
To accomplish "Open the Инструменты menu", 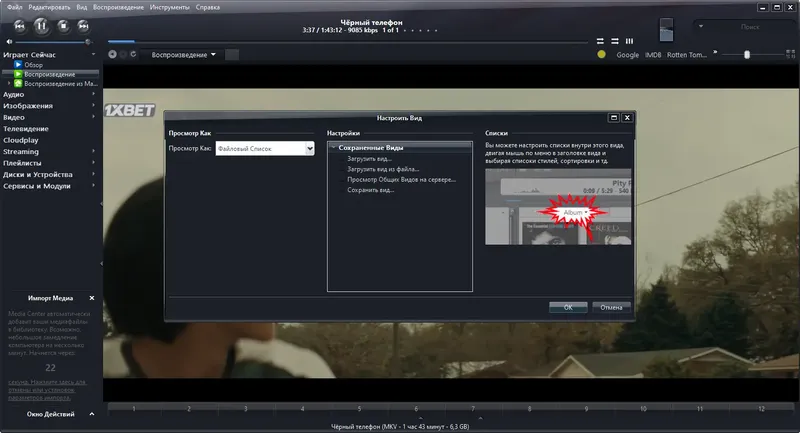I will tap(169, 7).
